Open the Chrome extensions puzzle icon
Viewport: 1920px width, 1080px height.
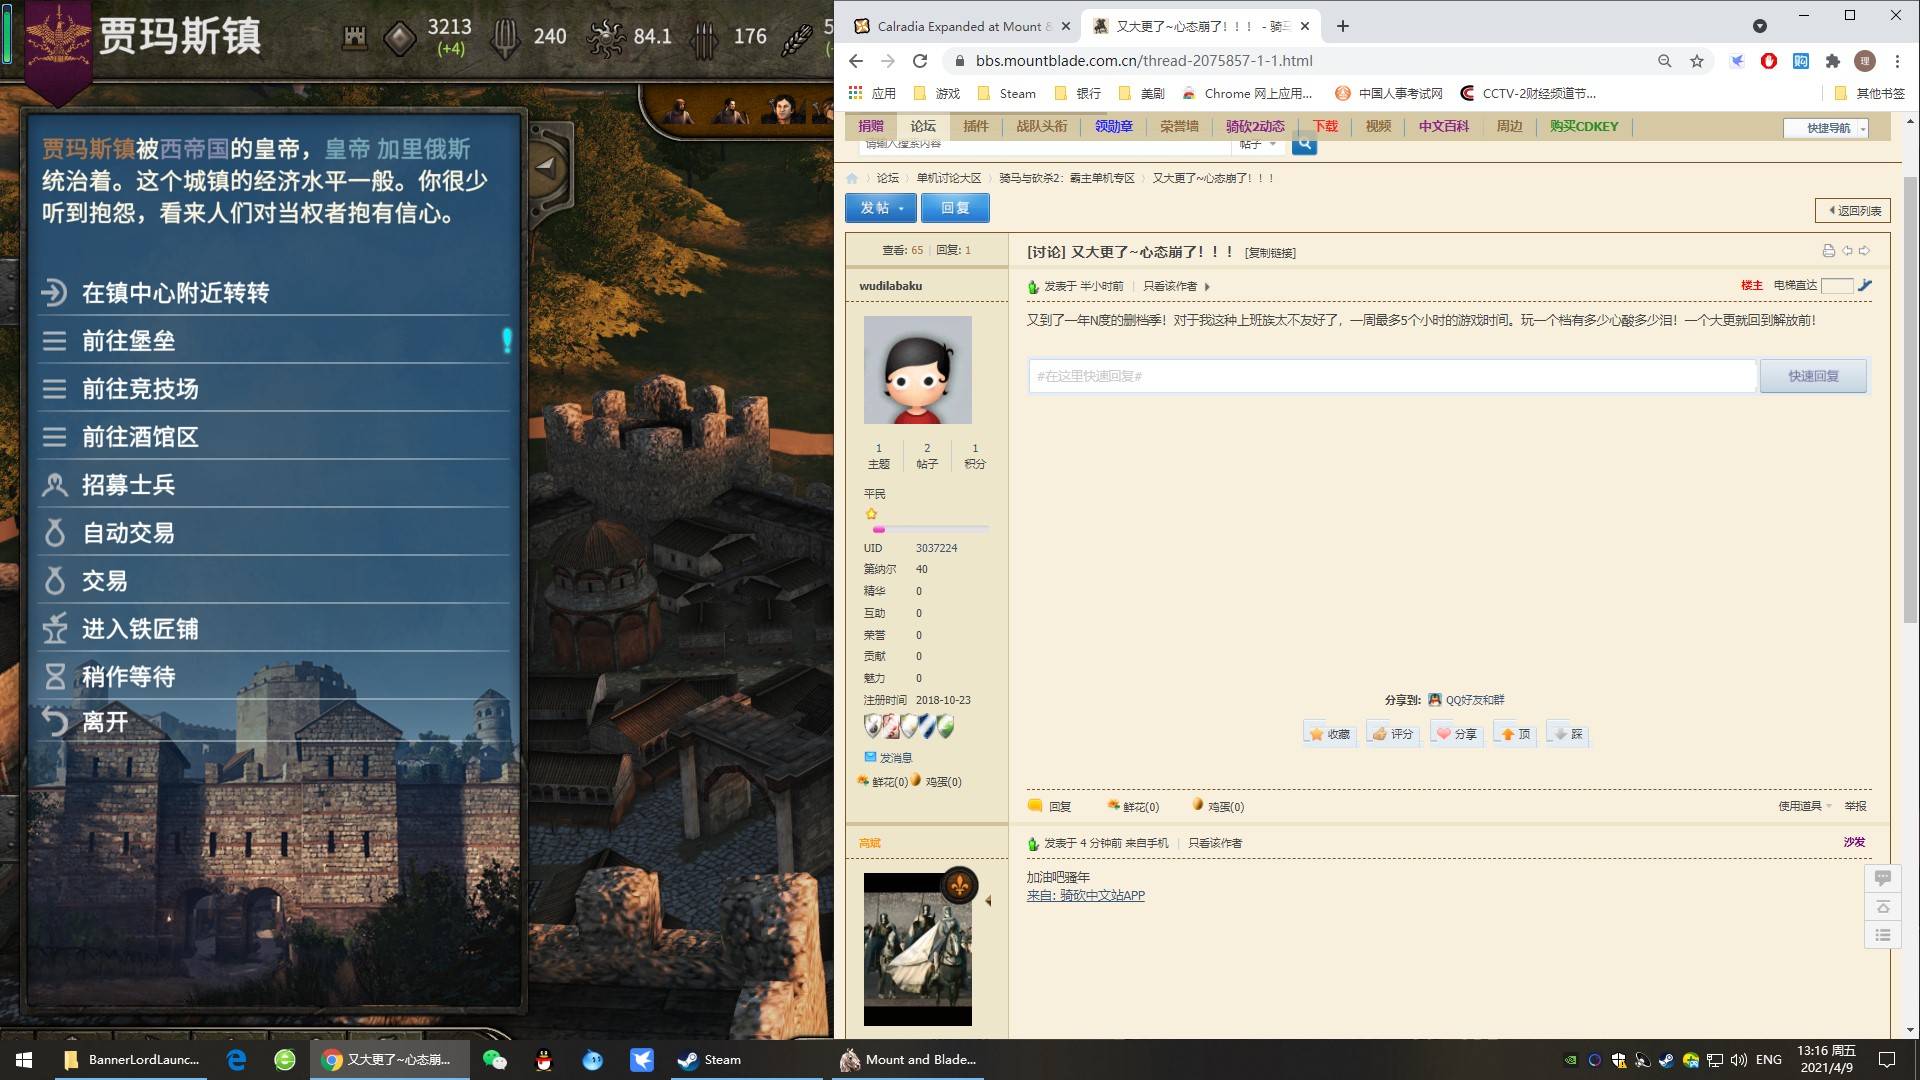pyautogui.click(x=1833, y=61)
